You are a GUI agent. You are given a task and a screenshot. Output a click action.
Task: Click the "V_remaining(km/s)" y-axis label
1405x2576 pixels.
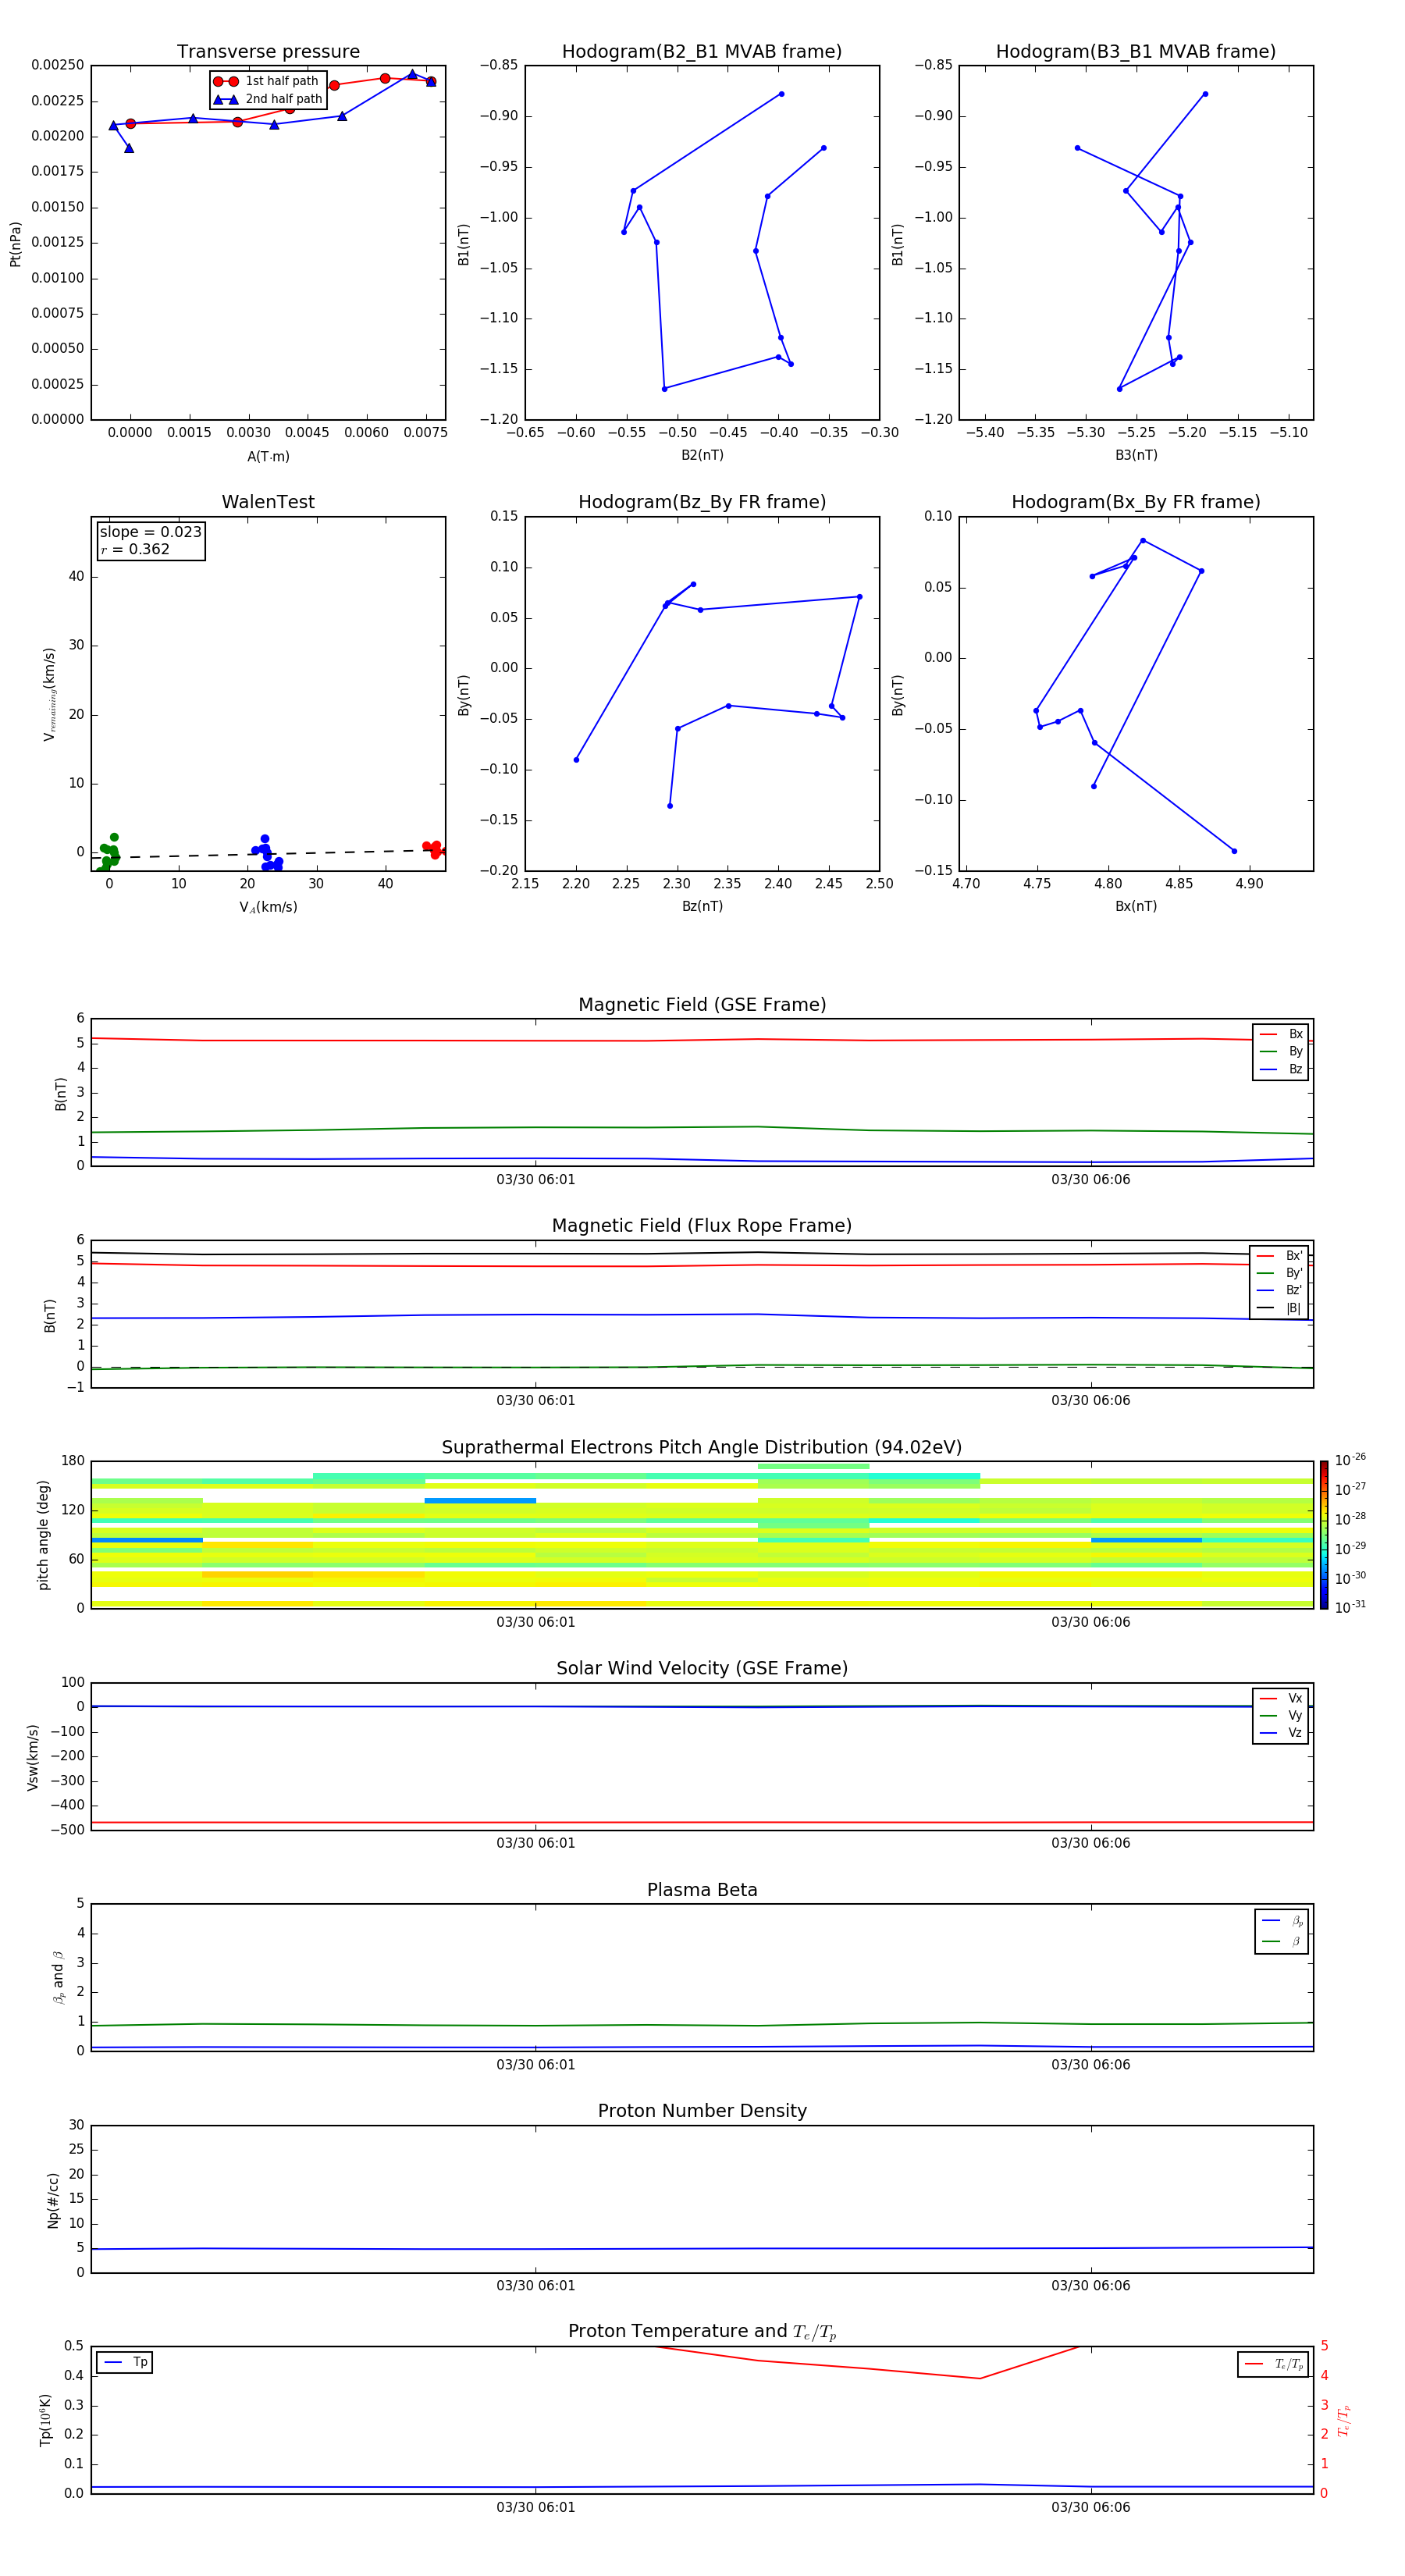pyautogui.click(x=49, y=694)
